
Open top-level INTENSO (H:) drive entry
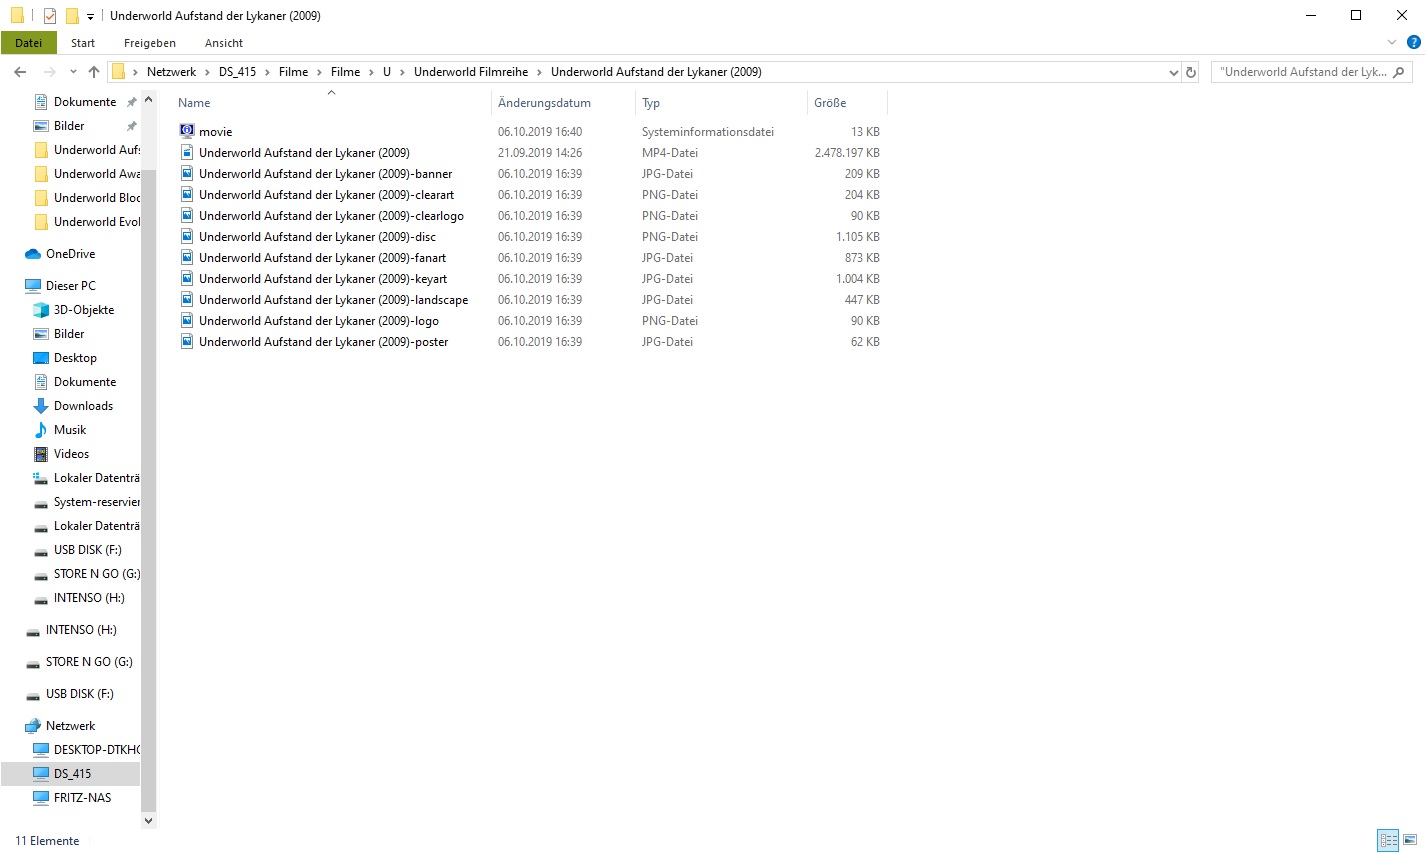click(81, 630)
